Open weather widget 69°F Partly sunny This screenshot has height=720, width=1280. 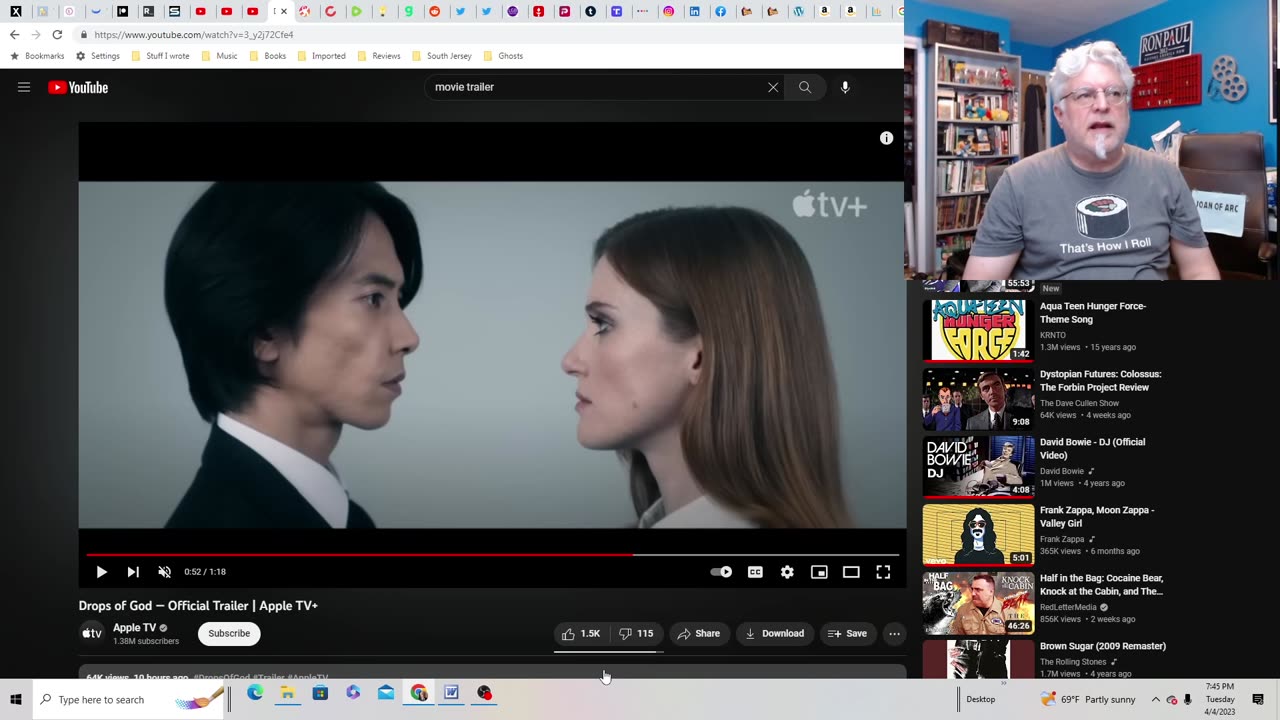point(1088,699)
